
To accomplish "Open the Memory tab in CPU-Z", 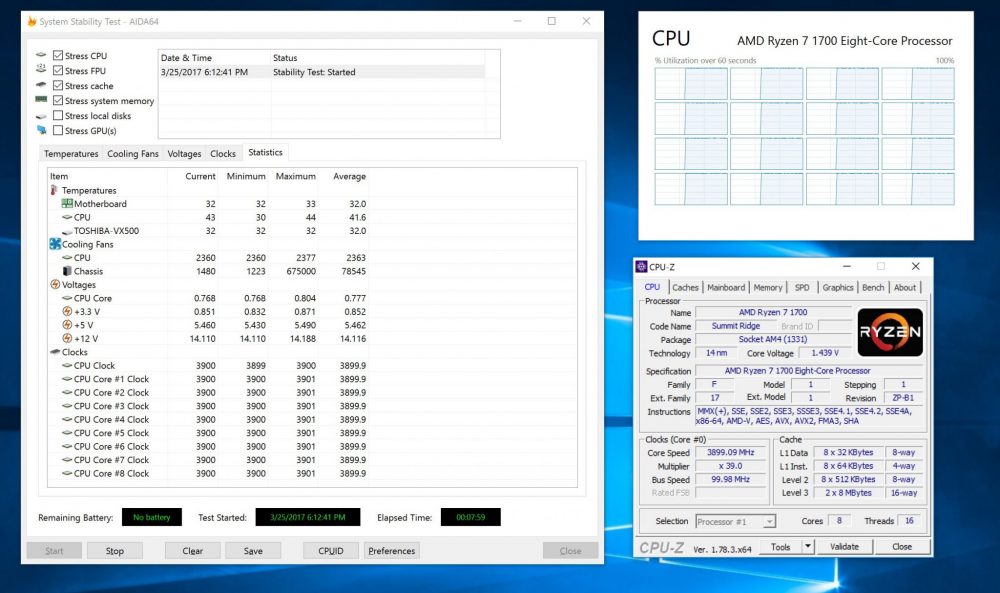I will (767, 288).
